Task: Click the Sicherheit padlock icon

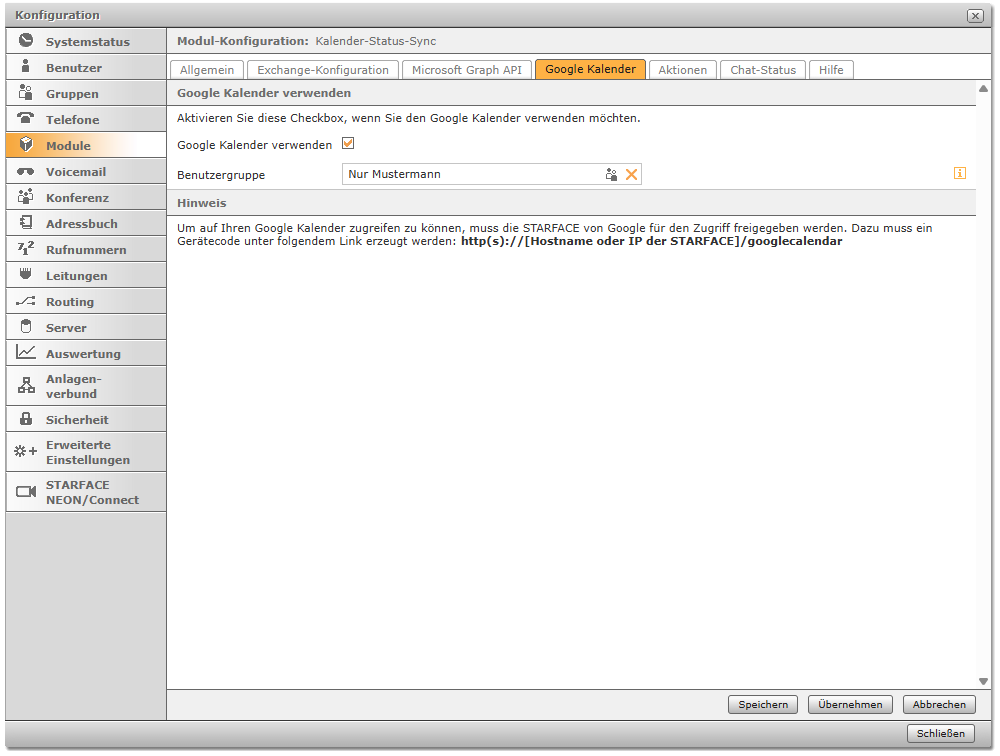Action: [x=26, y=419]
